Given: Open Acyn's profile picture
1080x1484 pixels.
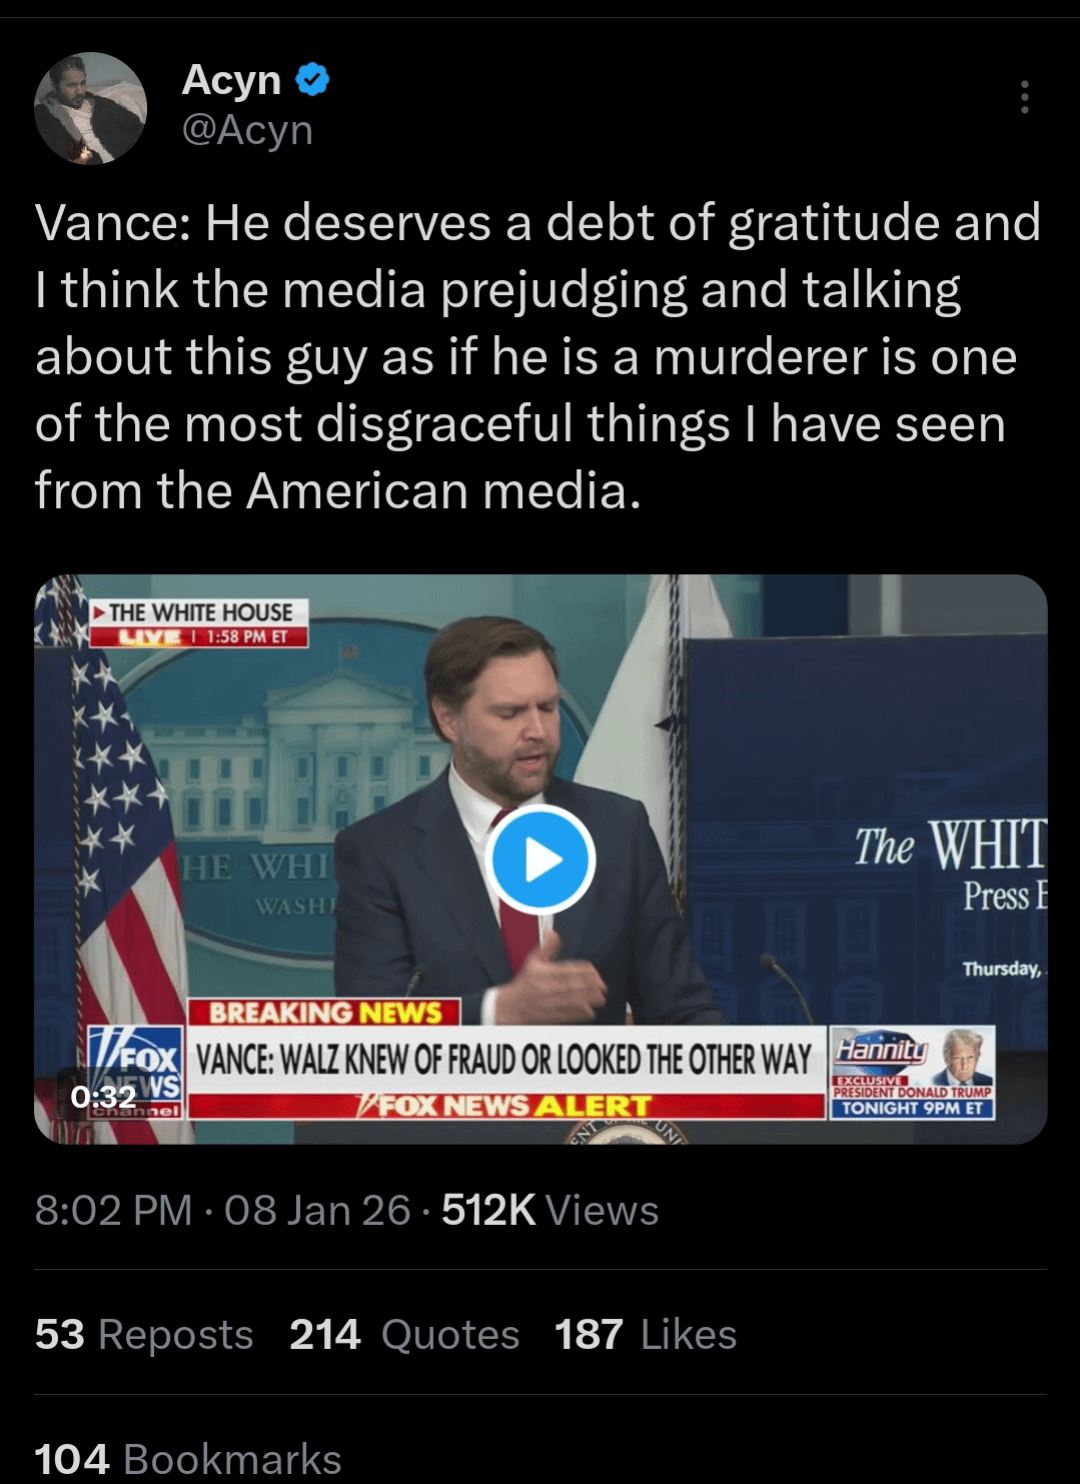Looking at the screenshot, I should [x=90, y=108].
